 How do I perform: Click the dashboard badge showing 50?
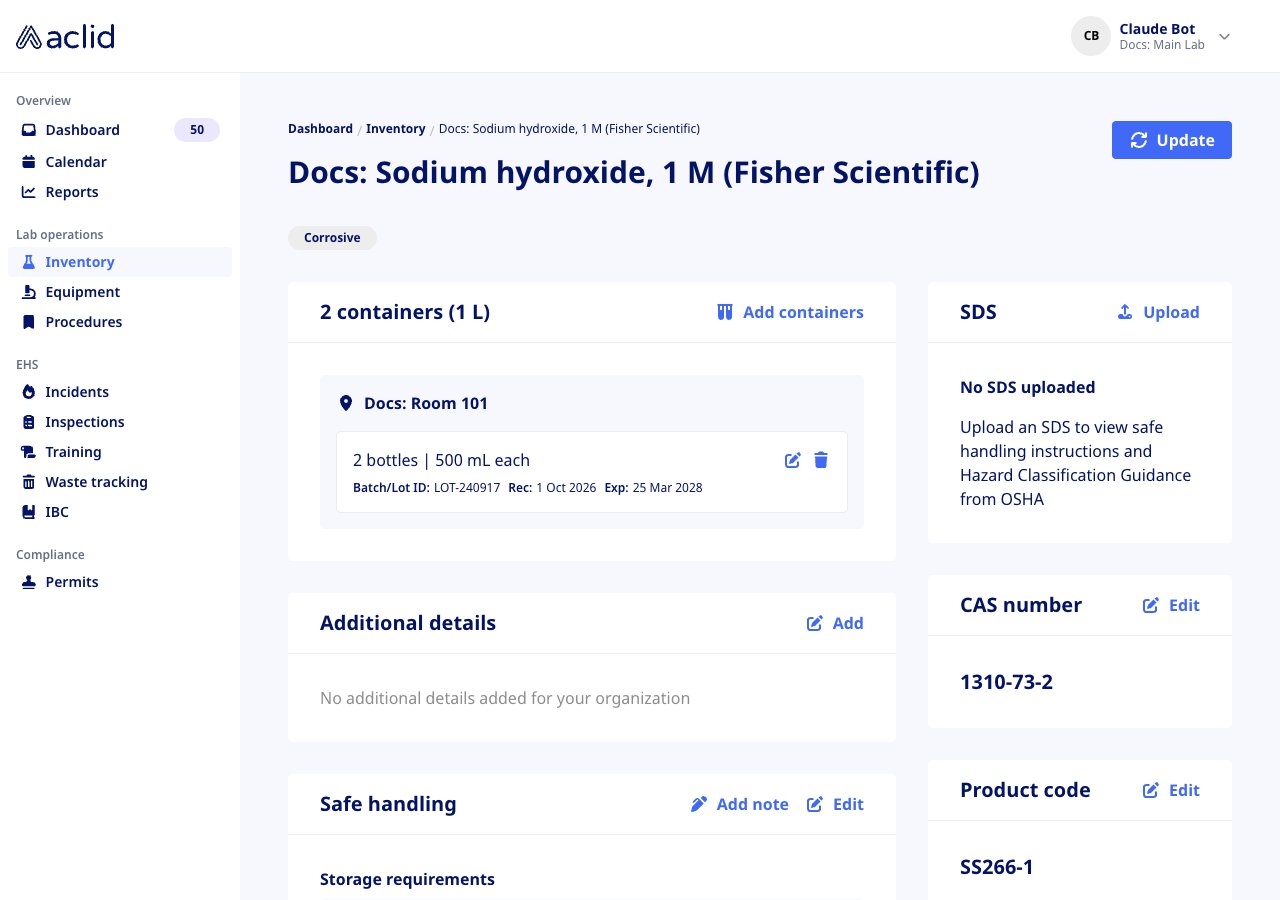point(197,130)
